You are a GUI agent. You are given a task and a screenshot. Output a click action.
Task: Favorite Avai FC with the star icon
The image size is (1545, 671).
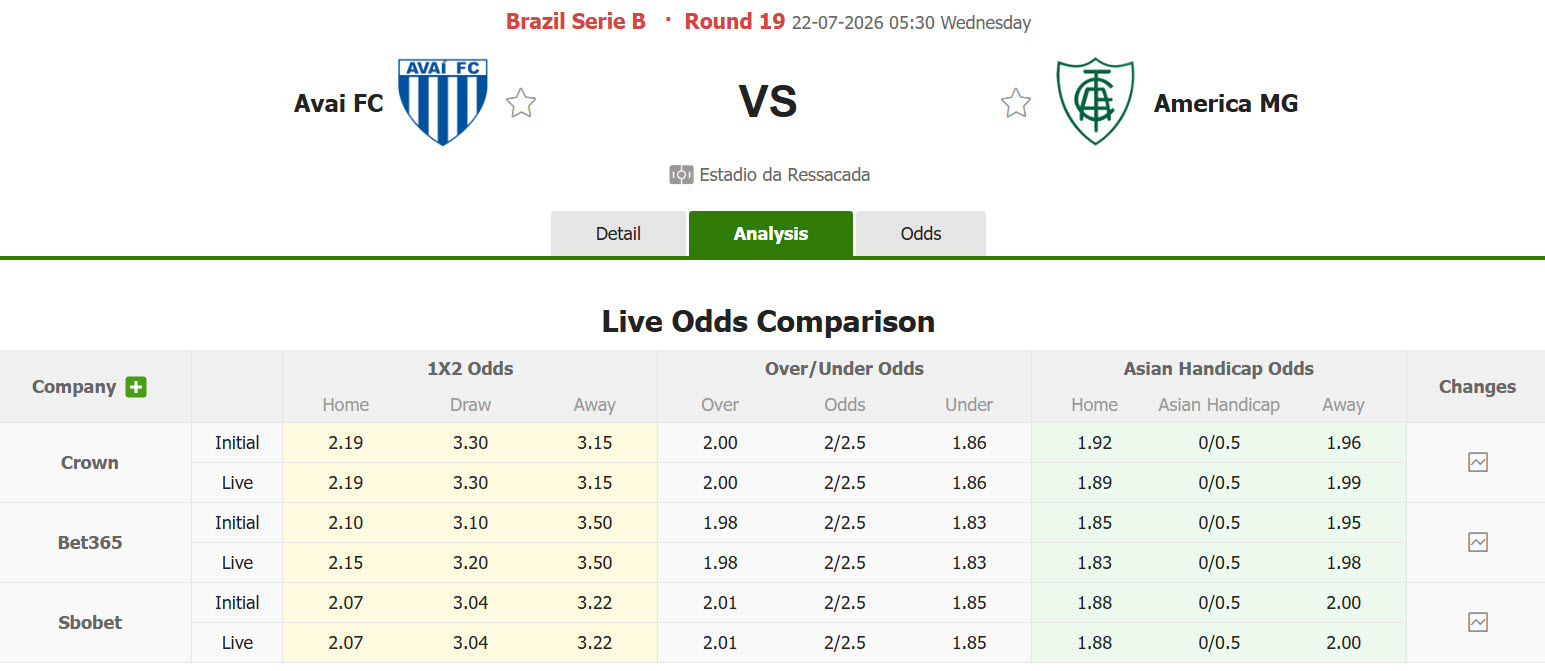[x=521, y=102]
